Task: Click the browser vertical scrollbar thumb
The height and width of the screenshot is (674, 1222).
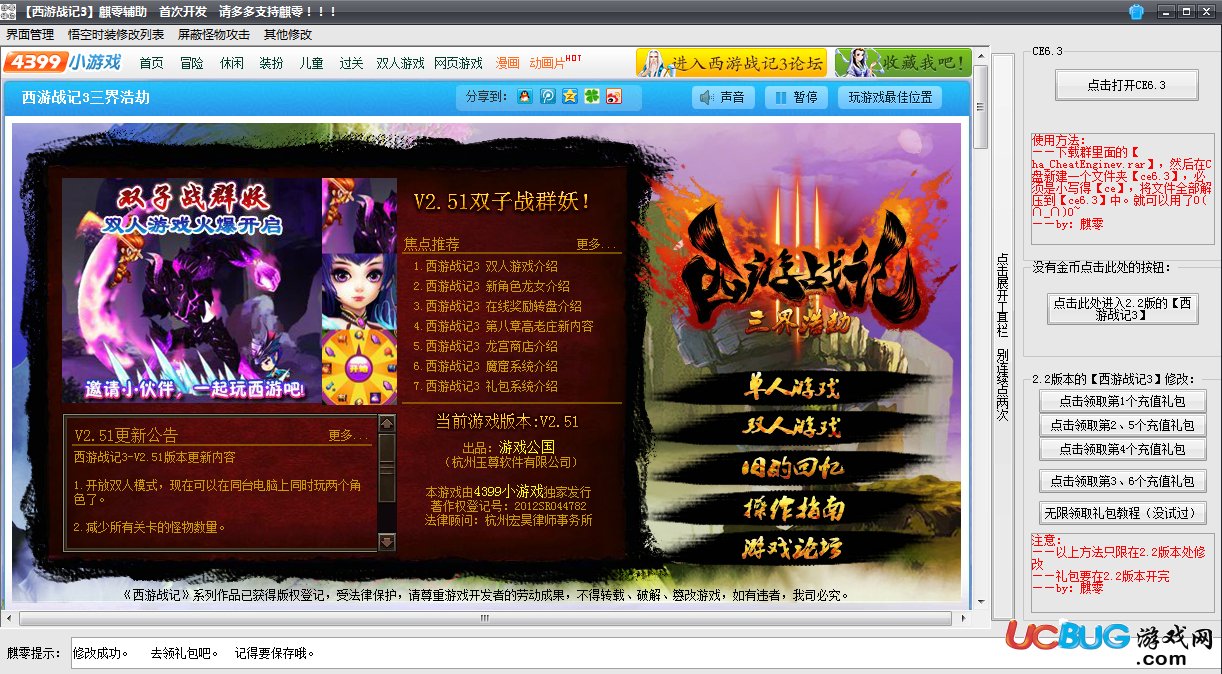Action: pyautogui.click(x=981, y=107)
